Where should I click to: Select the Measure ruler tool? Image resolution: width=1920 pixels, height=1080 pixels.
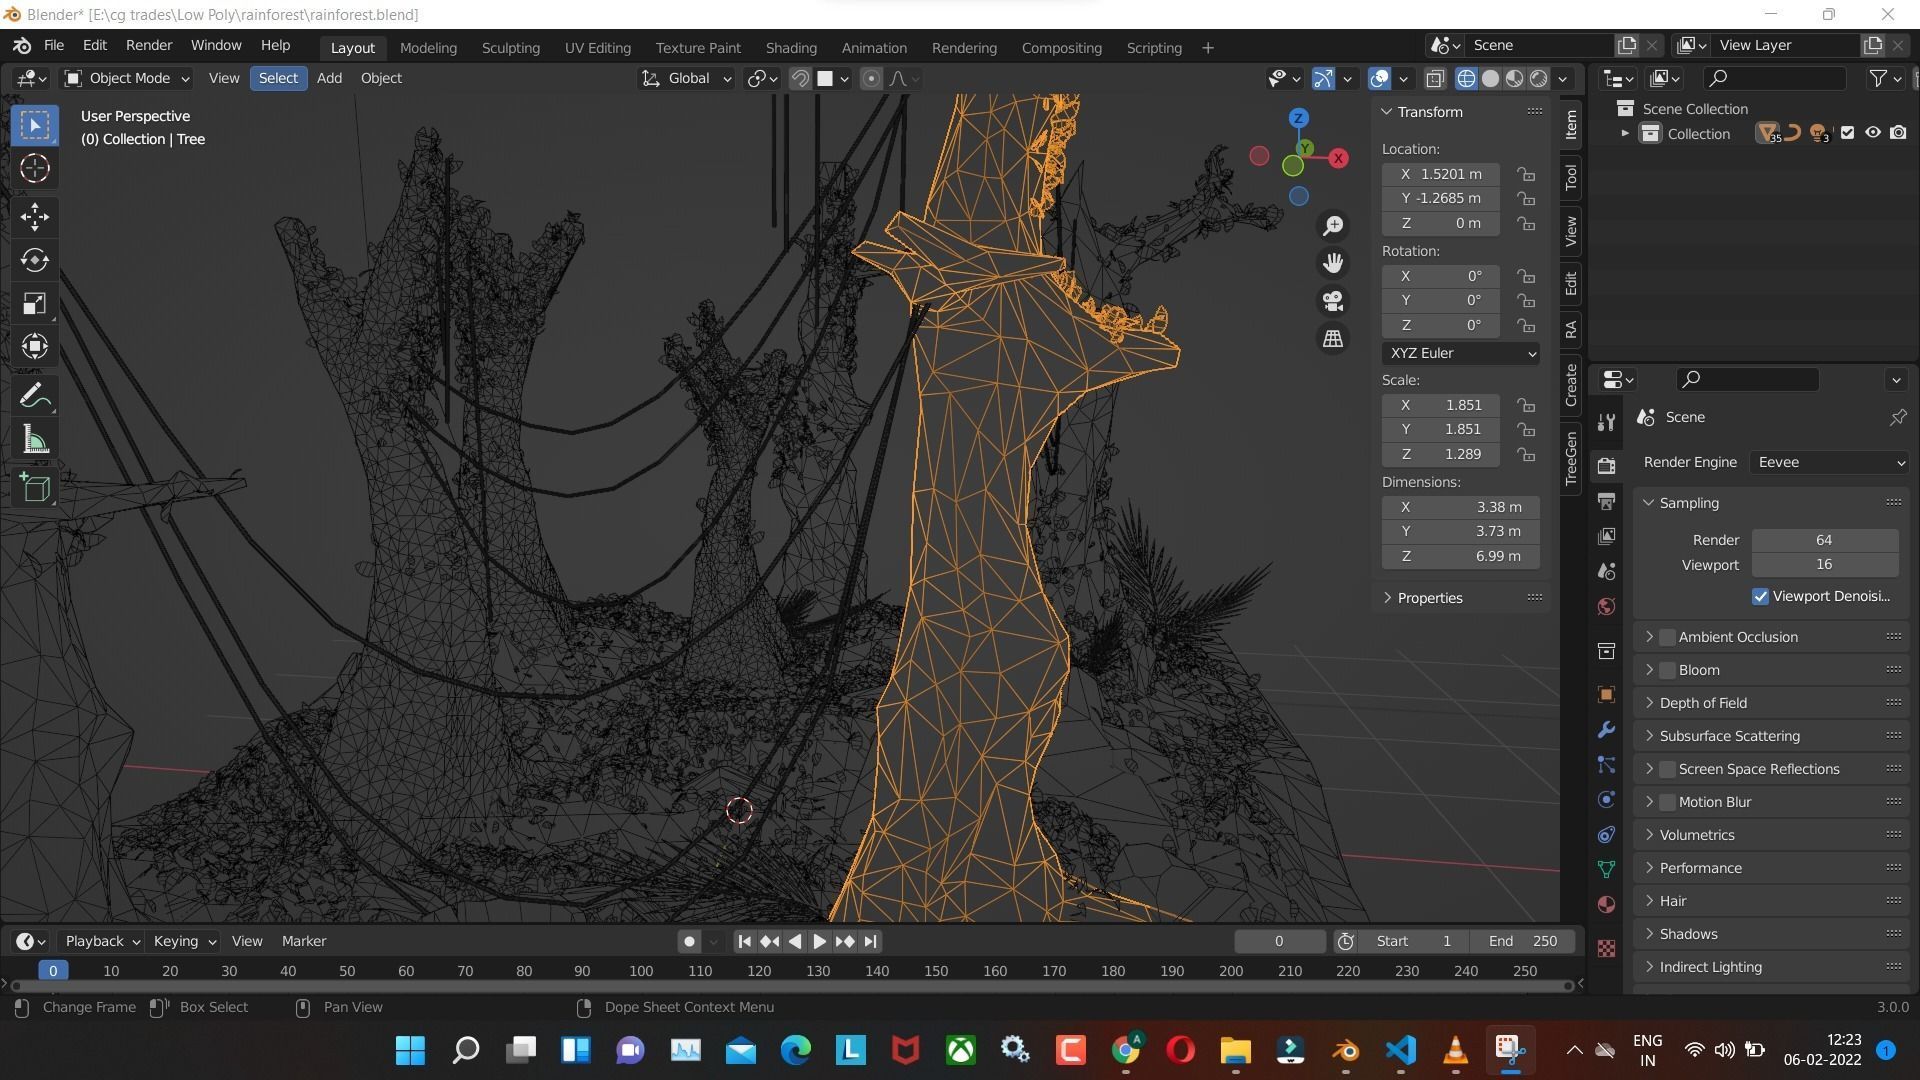coord(35,441)
